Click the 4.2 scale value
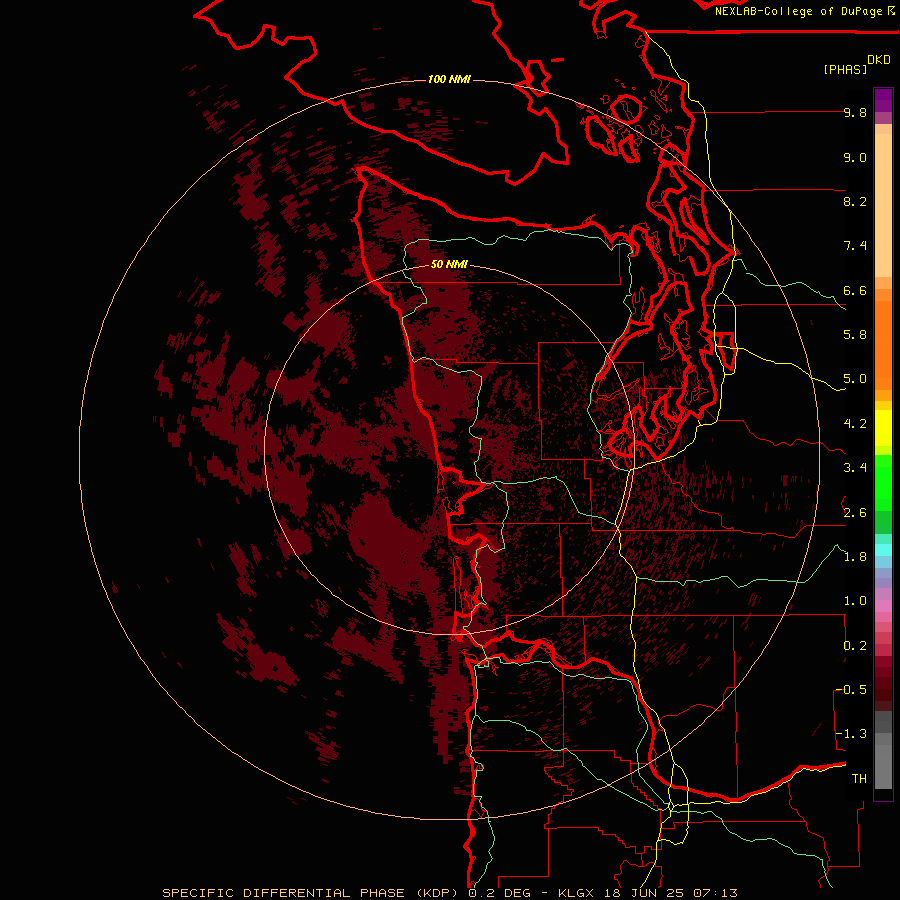The width and height of the screenshot is (900, 900). tap(855, 424)
